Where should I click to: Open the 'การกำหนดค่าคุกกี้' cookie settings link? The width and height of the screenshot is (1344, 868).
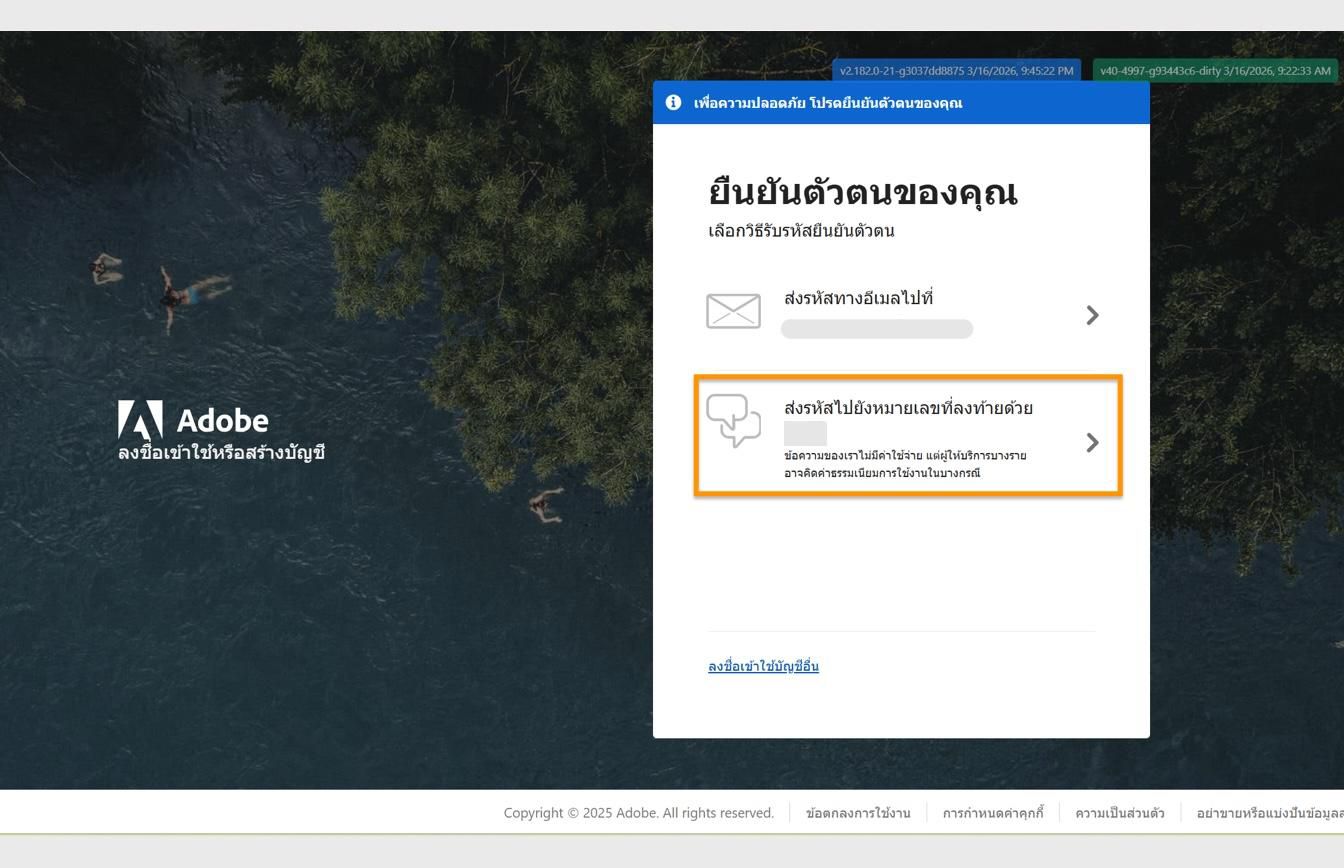994,813
